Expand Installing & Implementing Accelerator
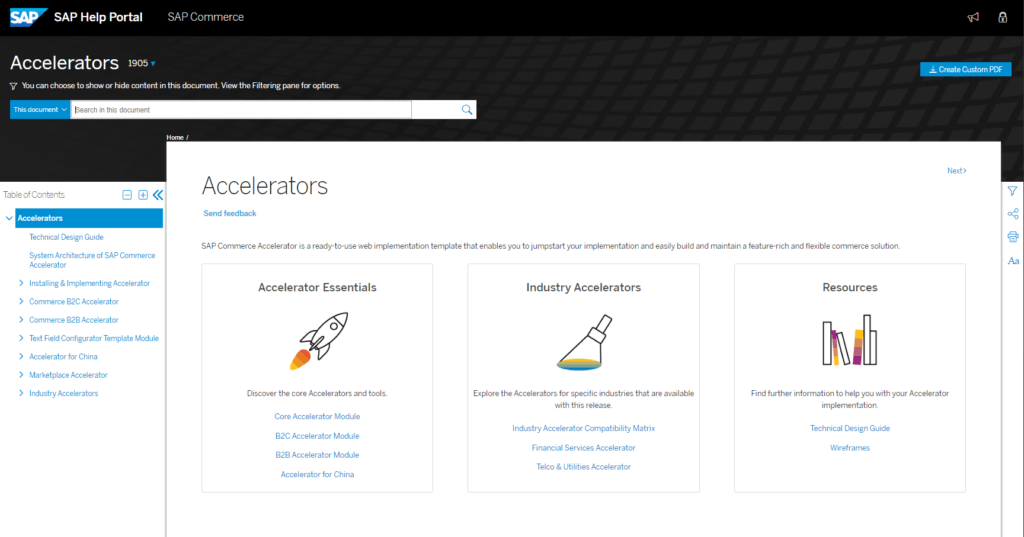1024x537 pixels. [x=22, y=284]
